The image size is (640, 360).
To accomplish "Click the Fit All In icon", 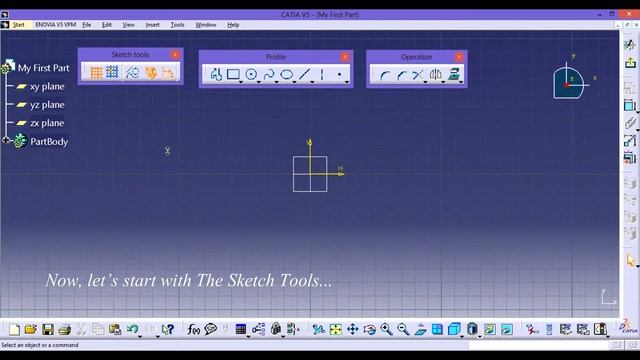I will pos(336,329).
